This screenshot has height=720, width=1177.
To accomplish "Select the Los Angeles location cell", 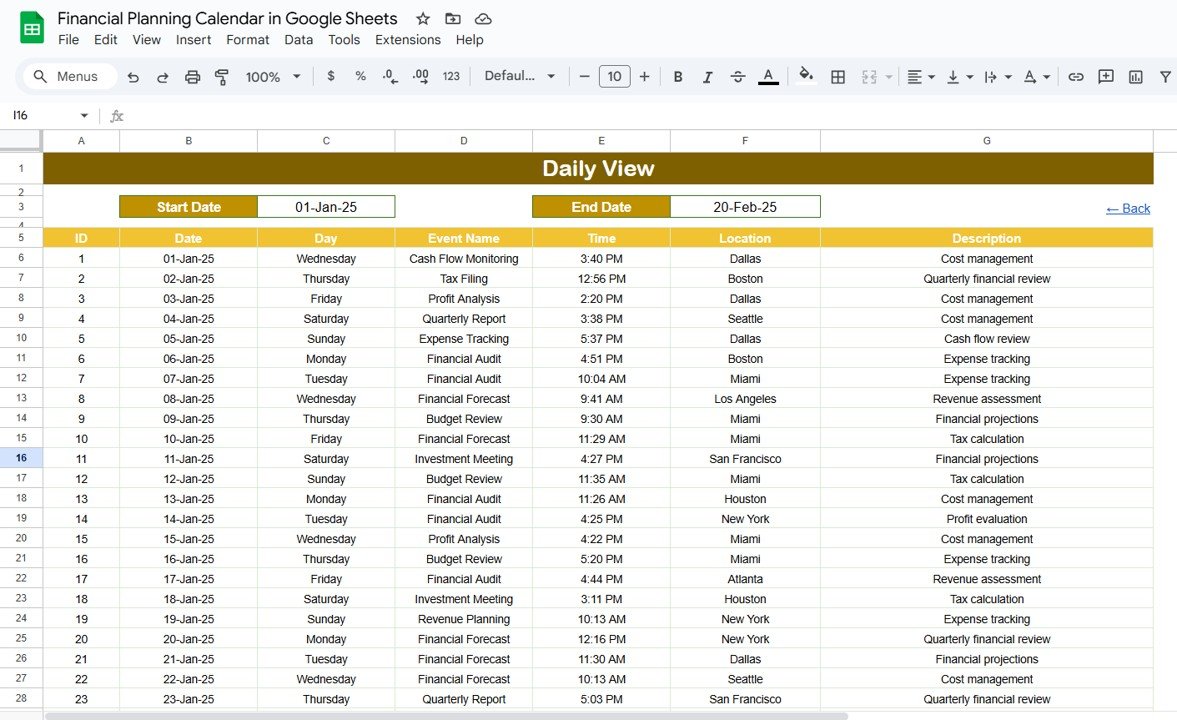I will click(745, 399).
